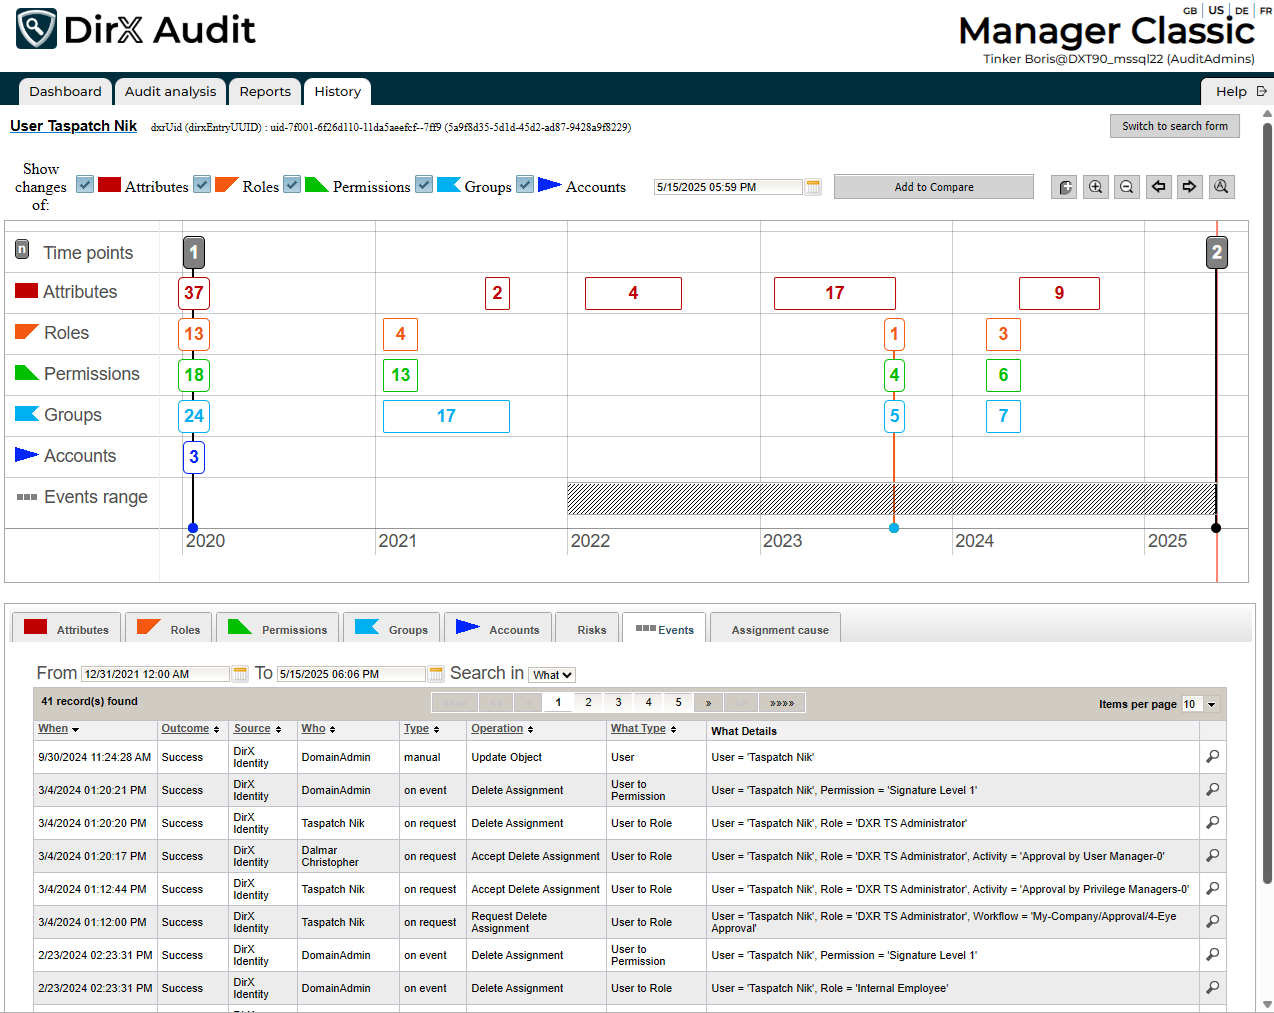This screenshot has width=1274, height=1013.
Task: Disable the Groups show-changes checkbox
Action: 424,185
